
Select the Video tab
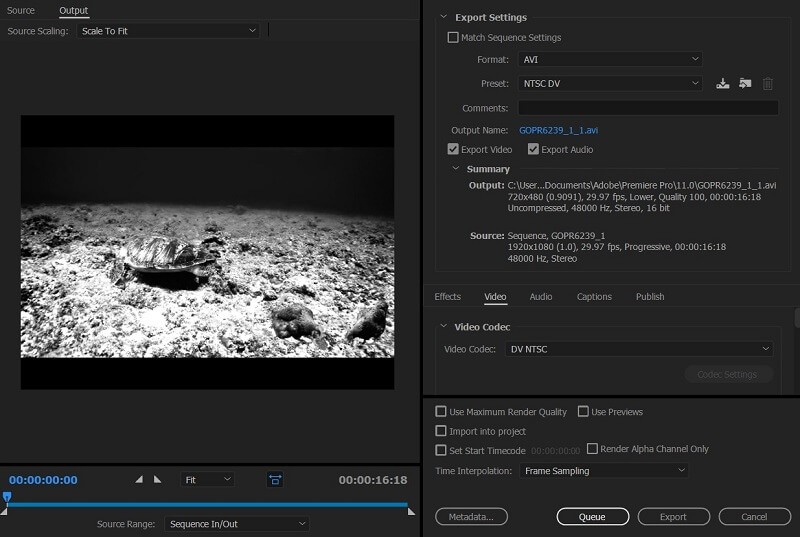point(495,296)
